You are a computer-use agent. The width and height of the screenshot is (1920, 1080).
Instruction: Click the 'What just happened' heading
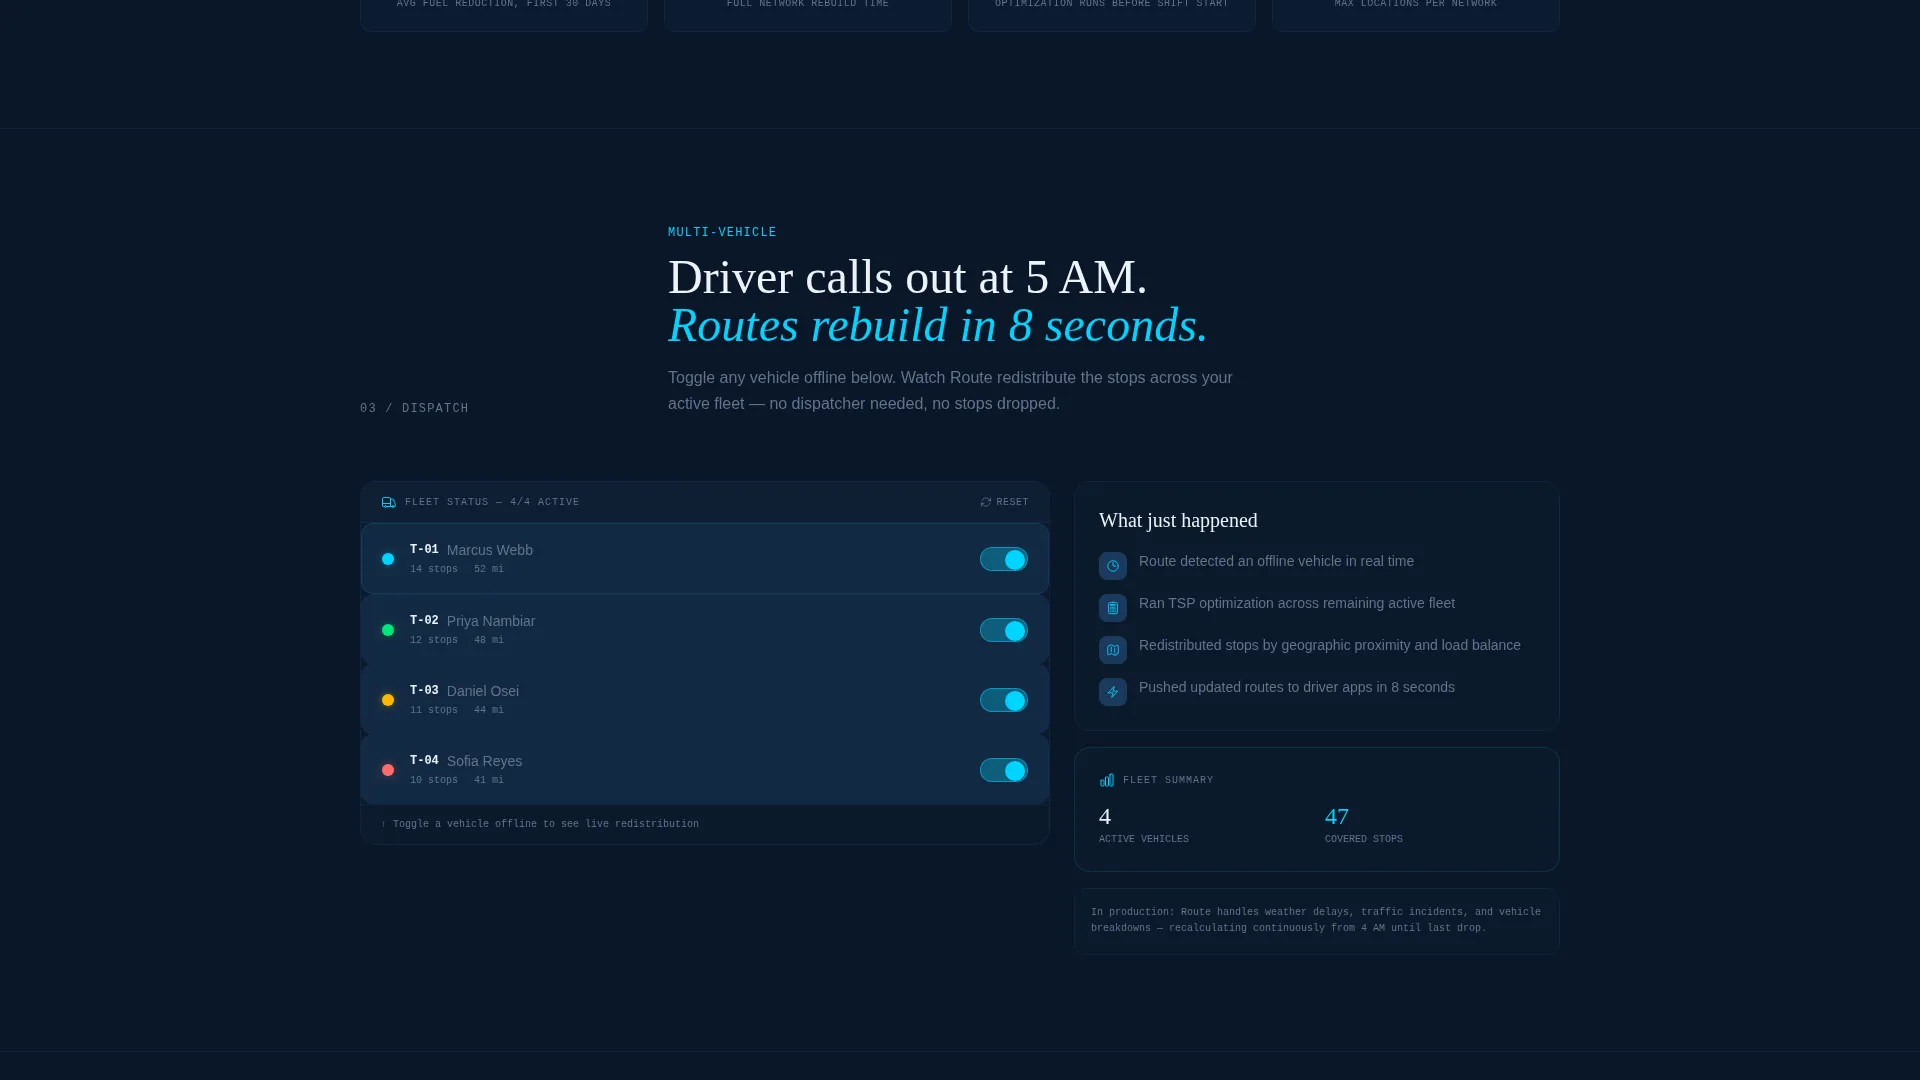(1178, 520)
